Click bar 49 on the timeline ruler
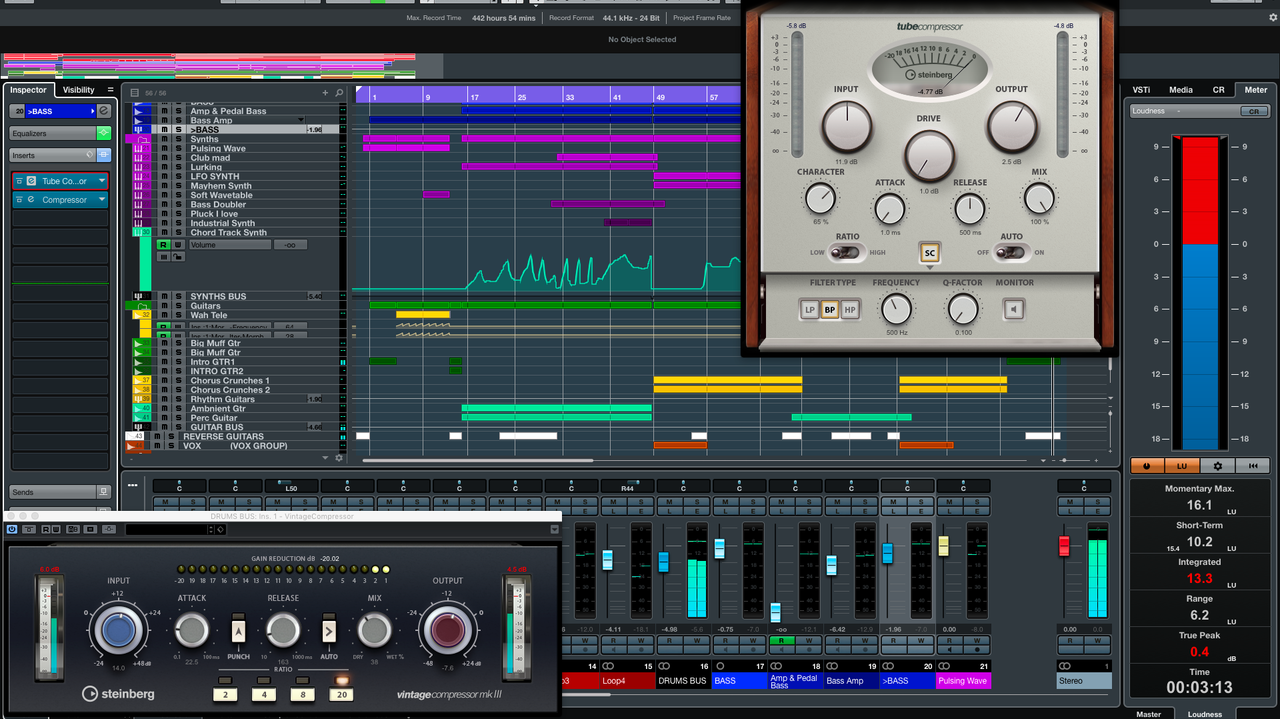Image resolution: width=1280 pixels, height=719 pixels. pyautogui.click(x=660, y=97)
